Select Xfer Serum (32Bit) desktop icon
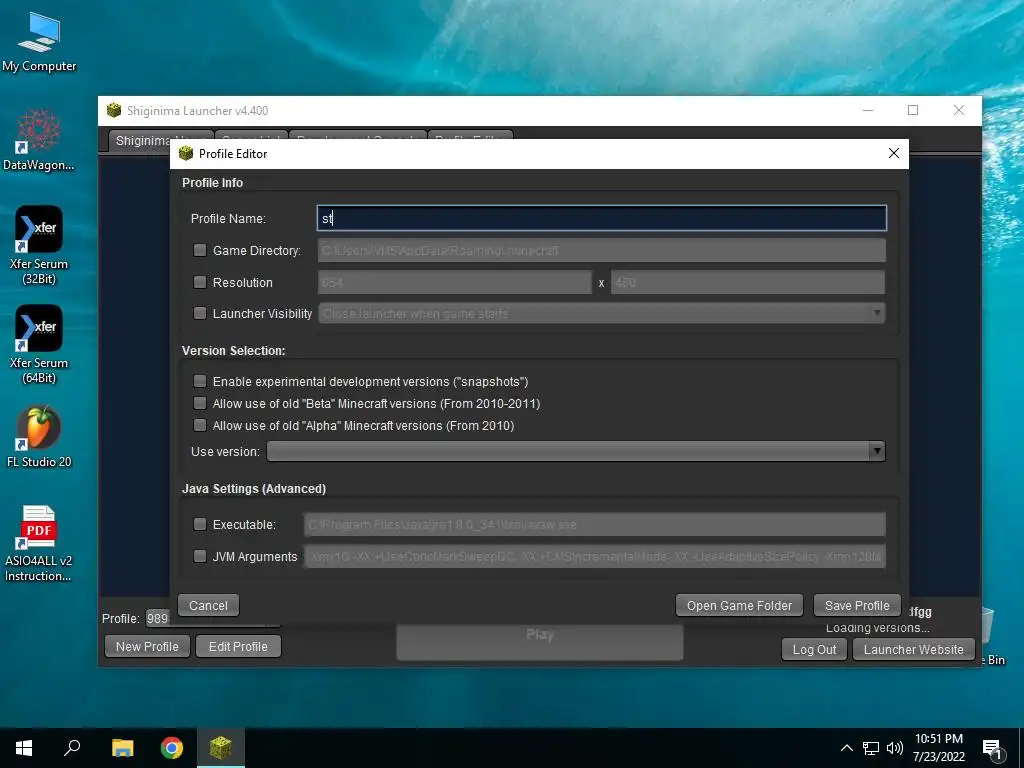Viewport: 1024px width, 768px height. pyautogui.click(x=39, y=245)
